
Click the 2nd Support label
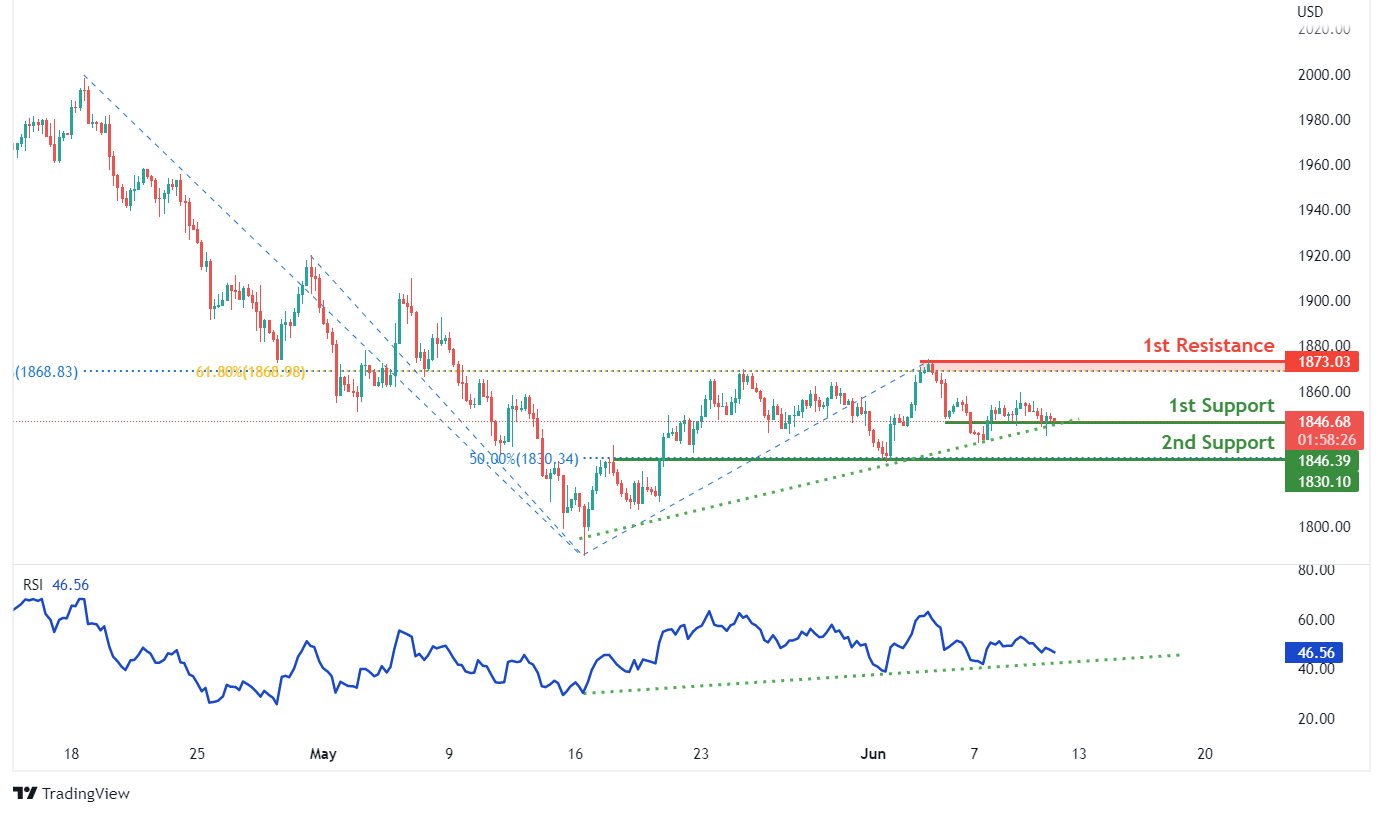point(1218,442)
